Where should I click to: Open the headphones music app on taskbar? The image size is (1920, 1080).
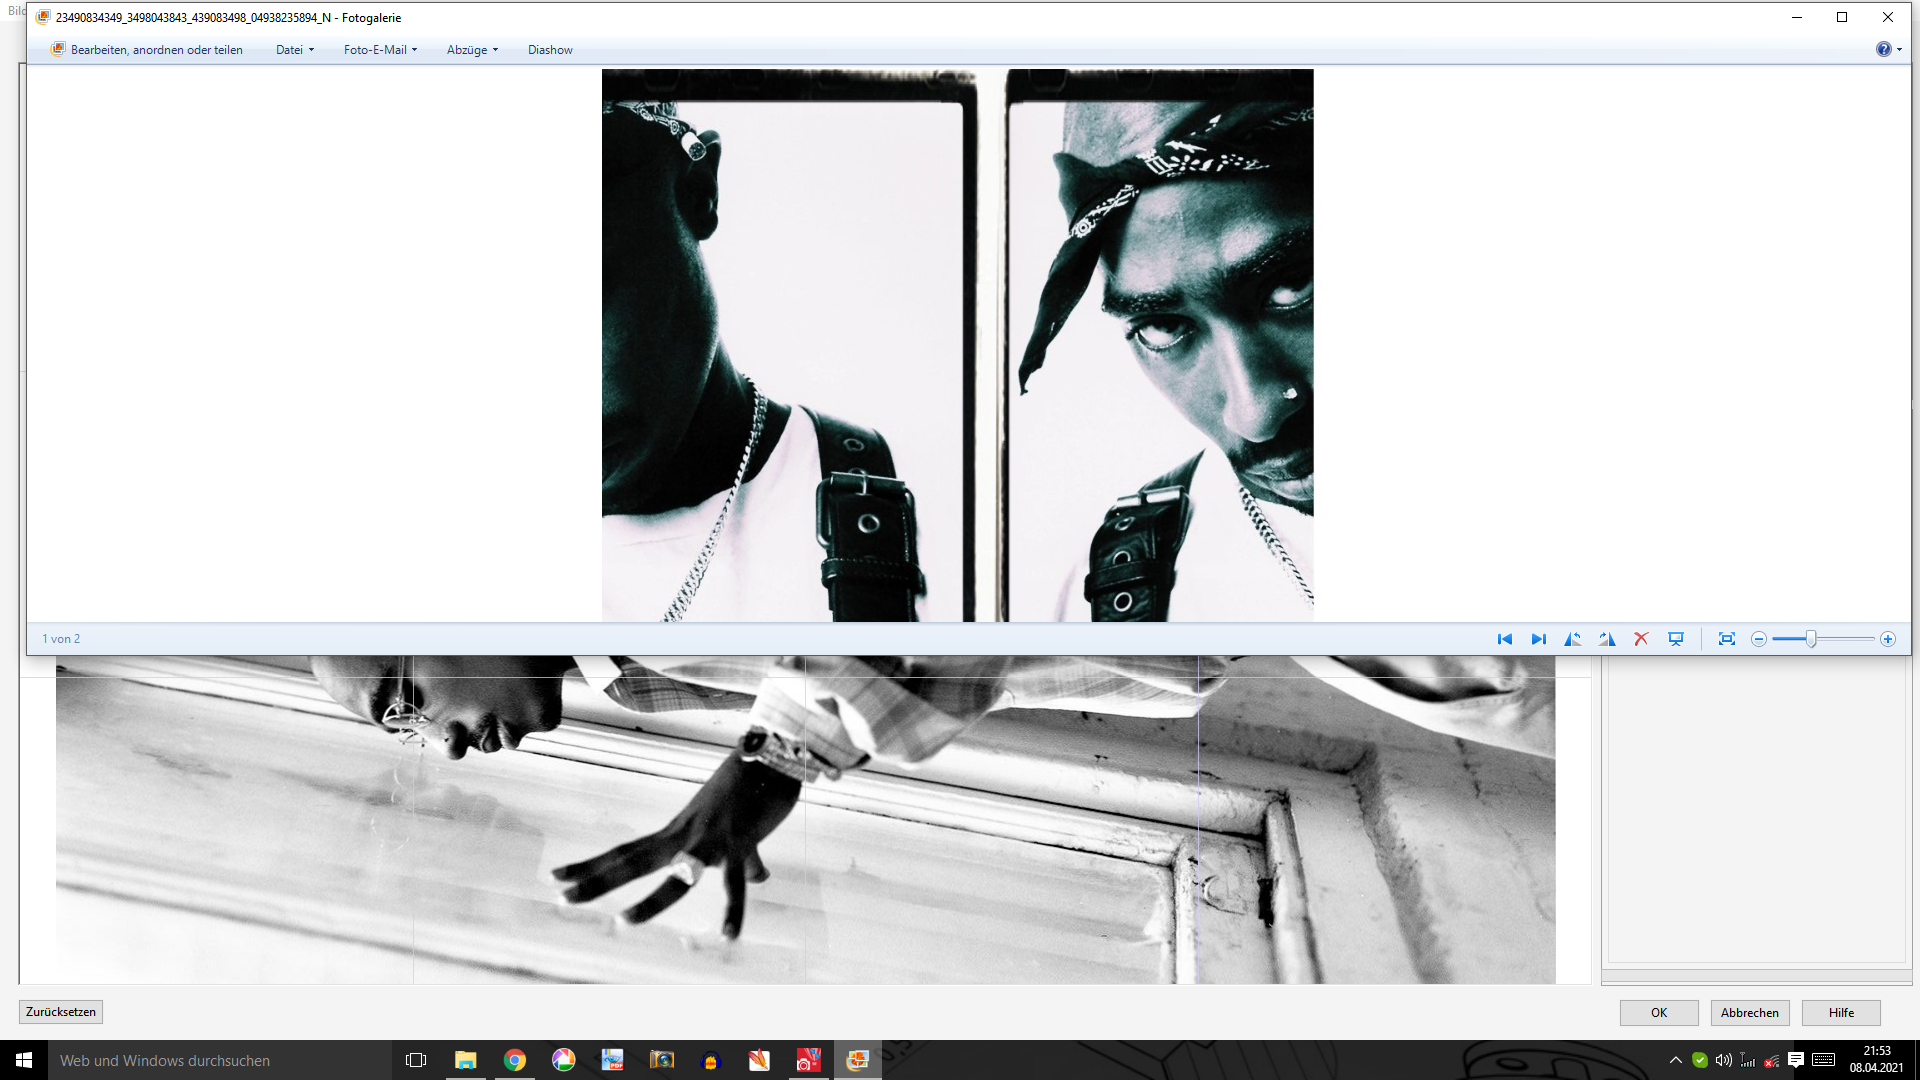(x=711, y=1060)
